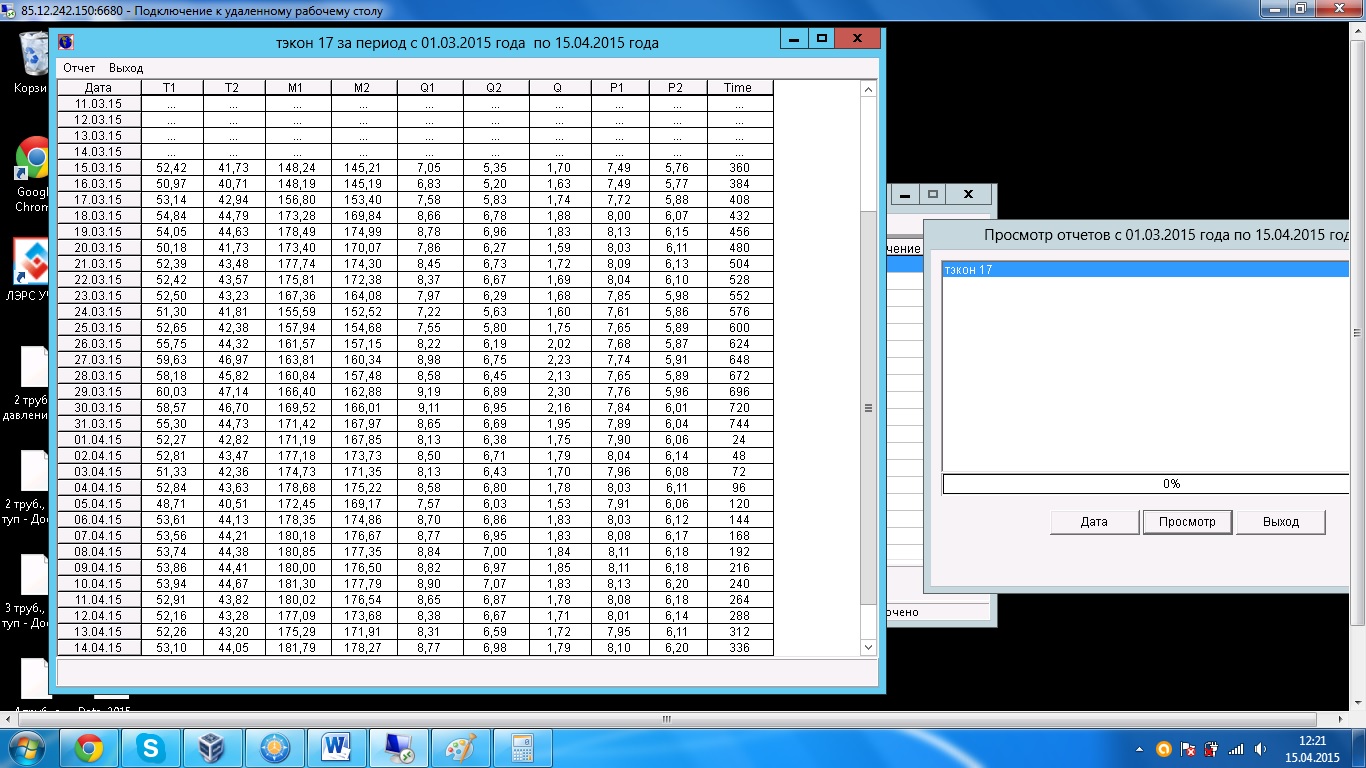The height and width of the screenshot is (768, 1366).
Task: Click the Time column header
Action: (740, 88)
